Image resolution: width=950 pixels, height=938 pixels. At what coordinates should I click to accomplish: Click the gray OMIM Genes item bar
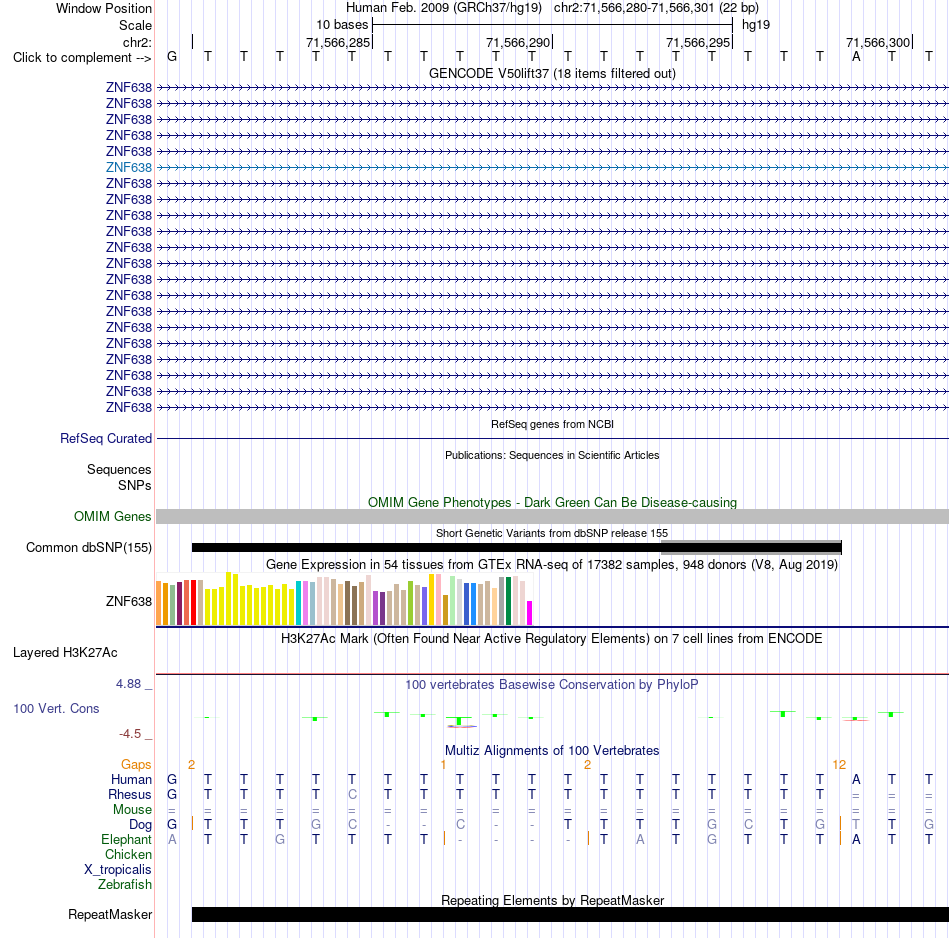coord(553,516)
